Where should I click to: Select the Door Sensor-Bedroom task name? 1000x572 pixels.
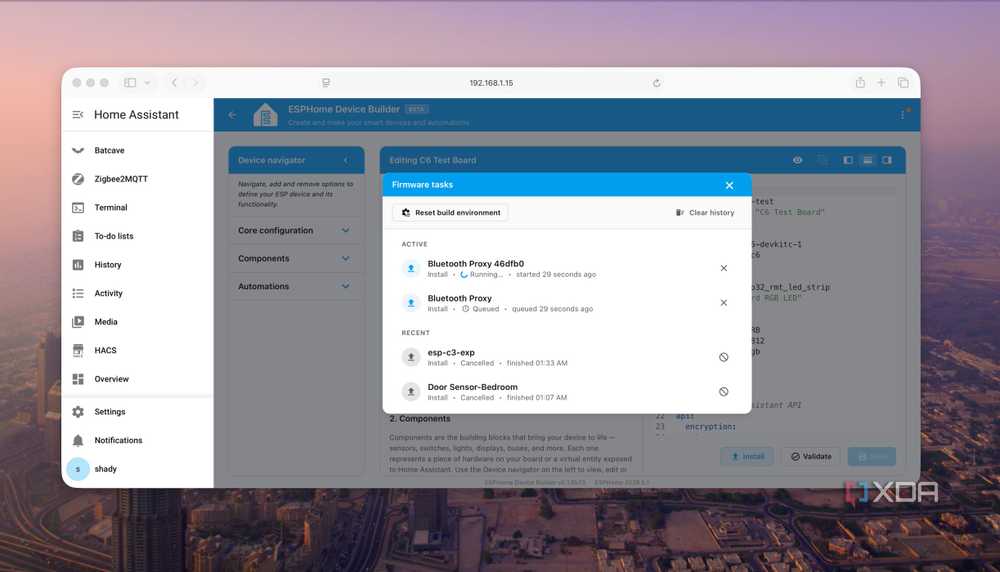473,386
